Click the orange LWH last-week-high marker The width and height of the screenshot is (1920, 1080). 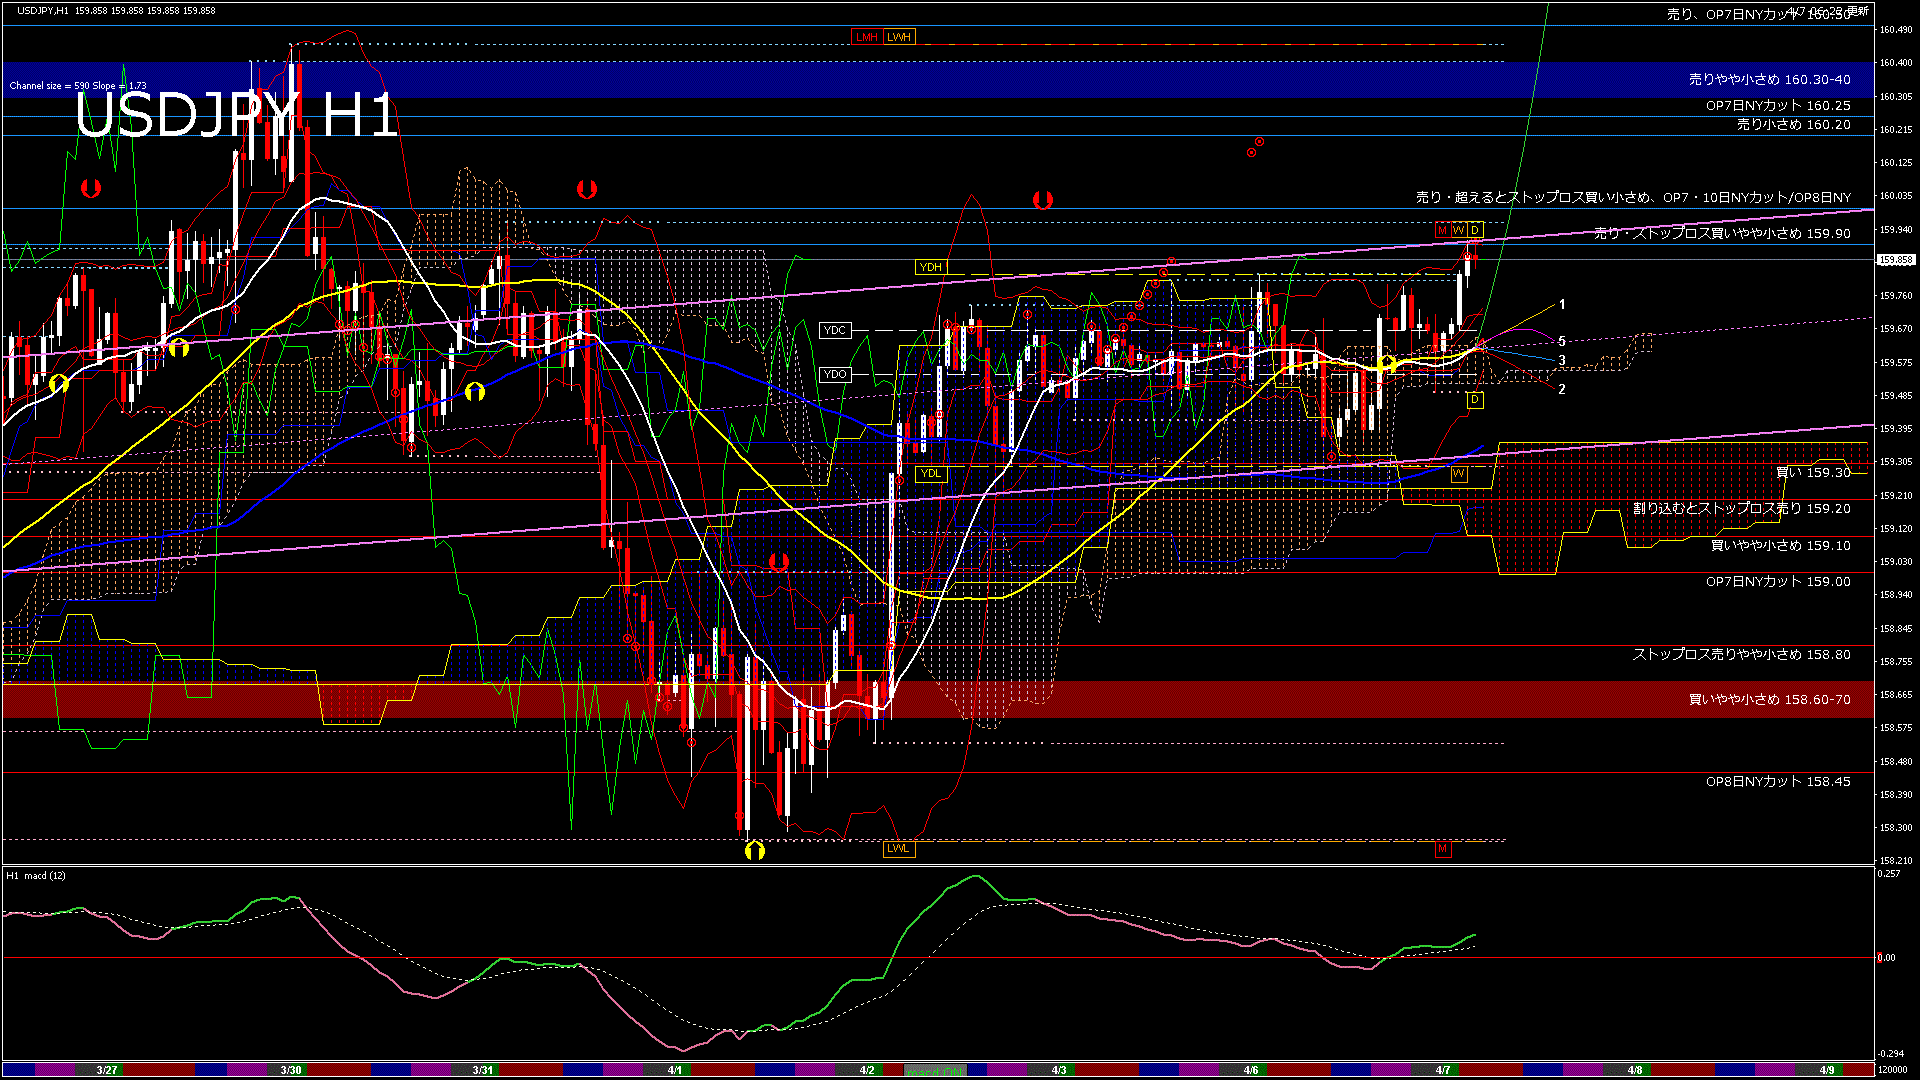[899, 37]
